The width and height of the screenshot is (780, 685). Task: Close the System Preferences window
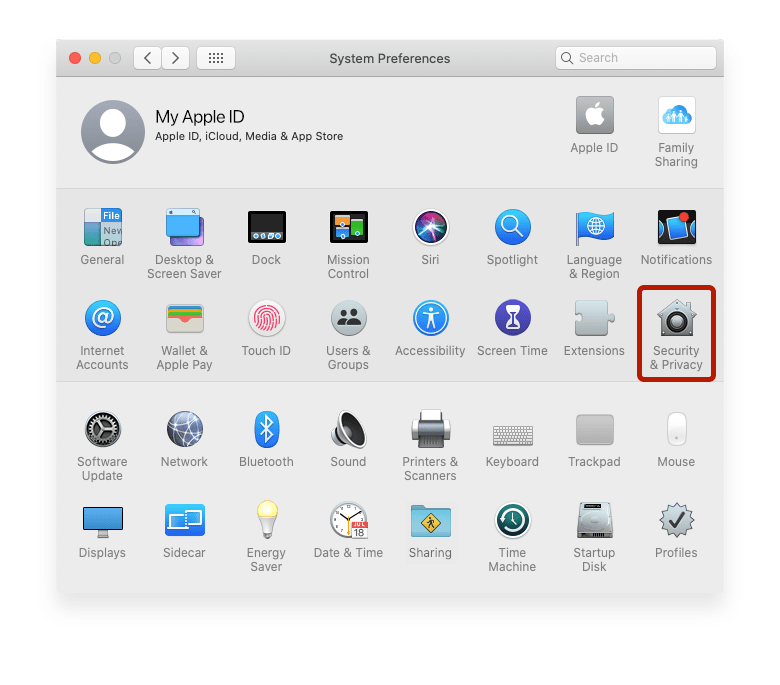pyautogui.click(x=75, y=58)
